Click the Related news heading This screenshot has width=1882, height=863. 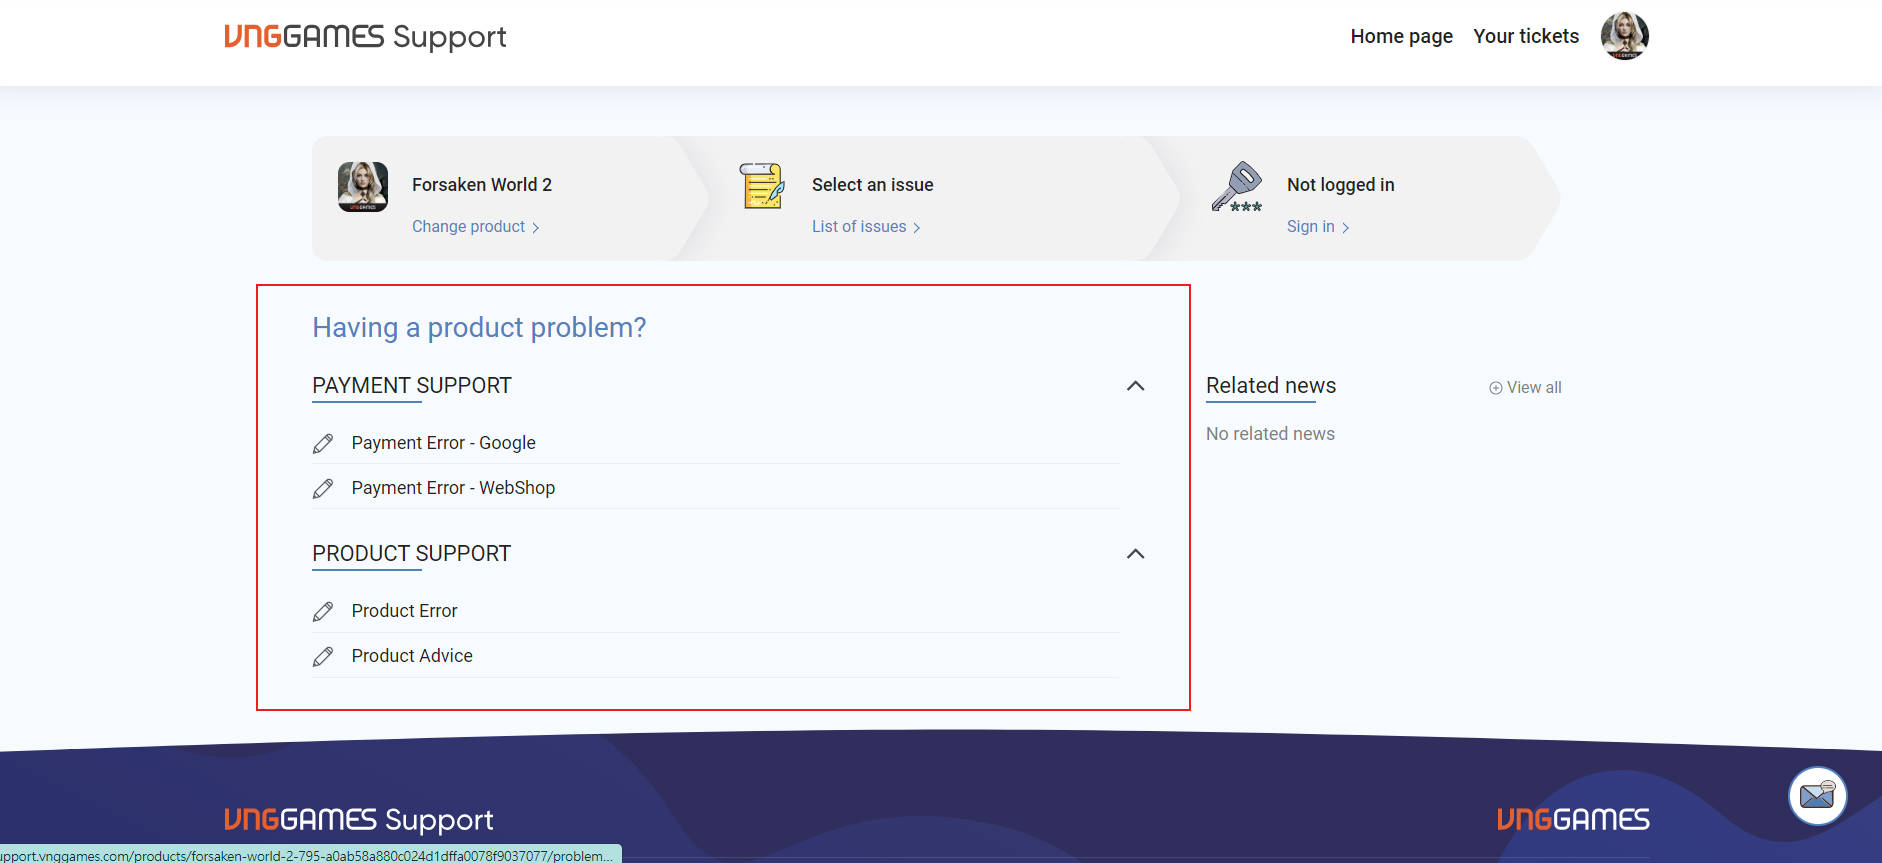pyautogui.click(x=1271, y=386)
